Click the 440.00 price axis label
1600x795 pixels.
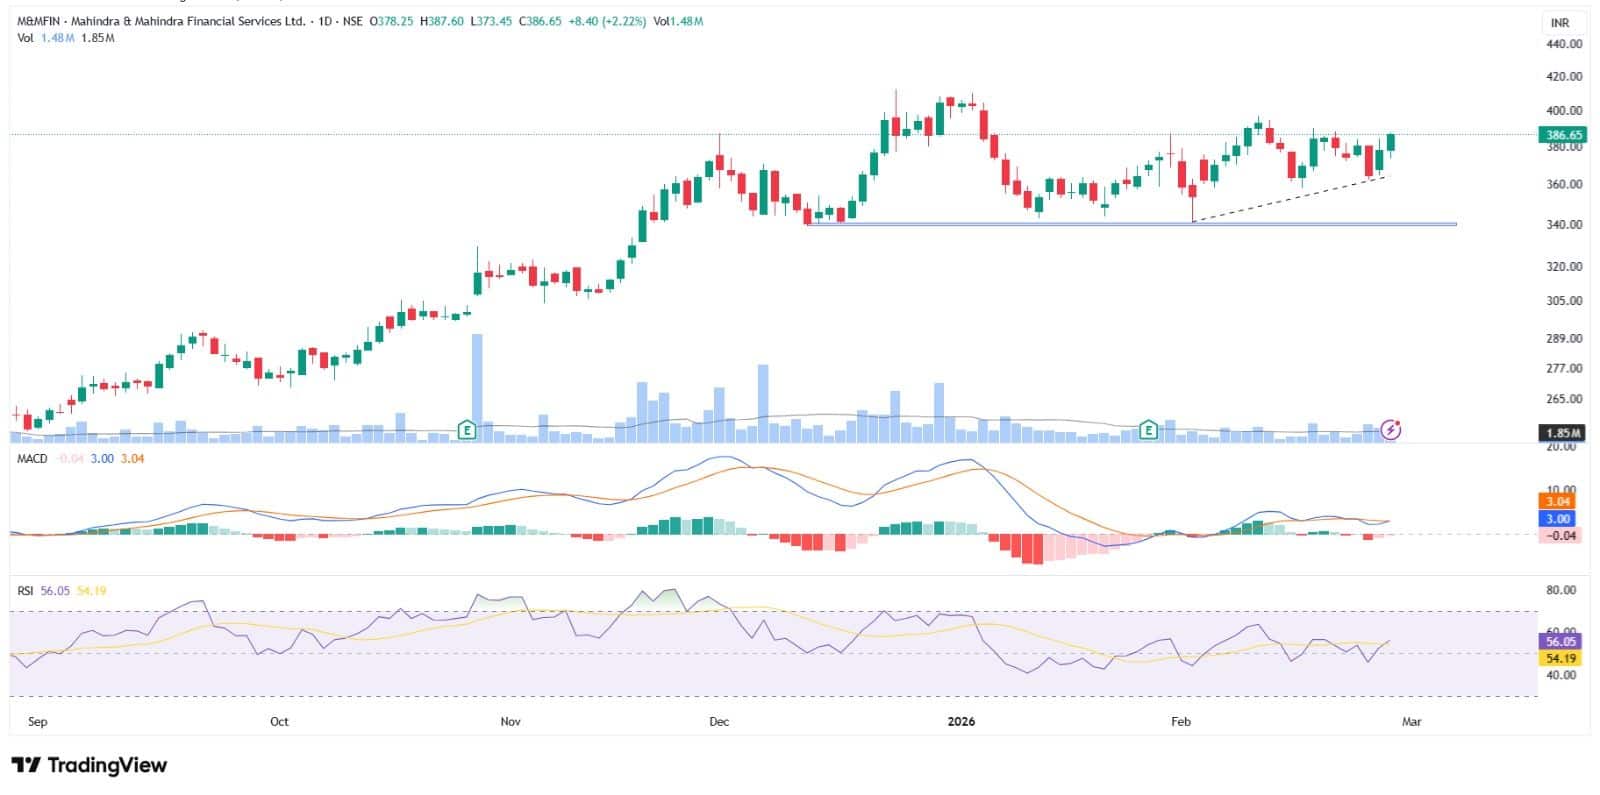(1564, 44)
